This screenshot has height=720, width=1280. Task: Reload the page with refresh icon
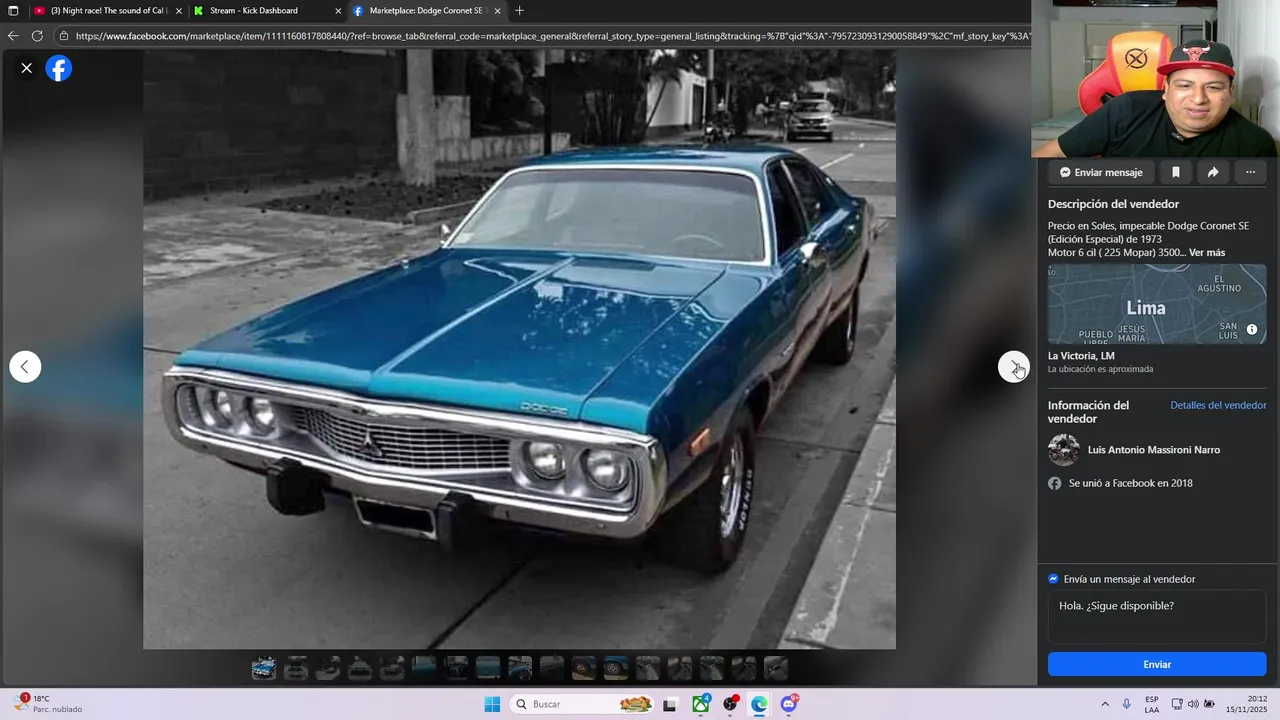click(37, 36)
